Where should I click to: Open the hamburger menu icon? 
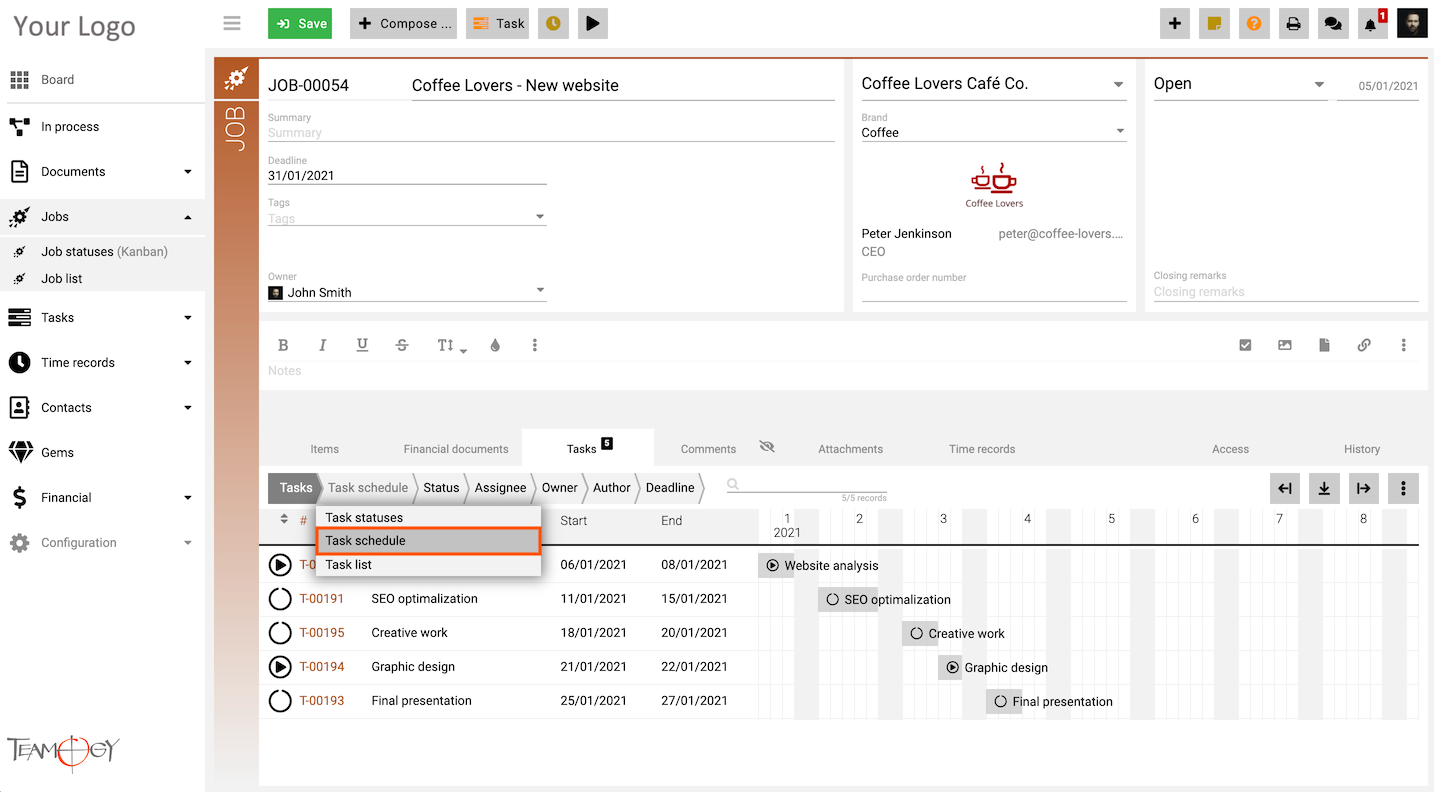tap(232, 23)
